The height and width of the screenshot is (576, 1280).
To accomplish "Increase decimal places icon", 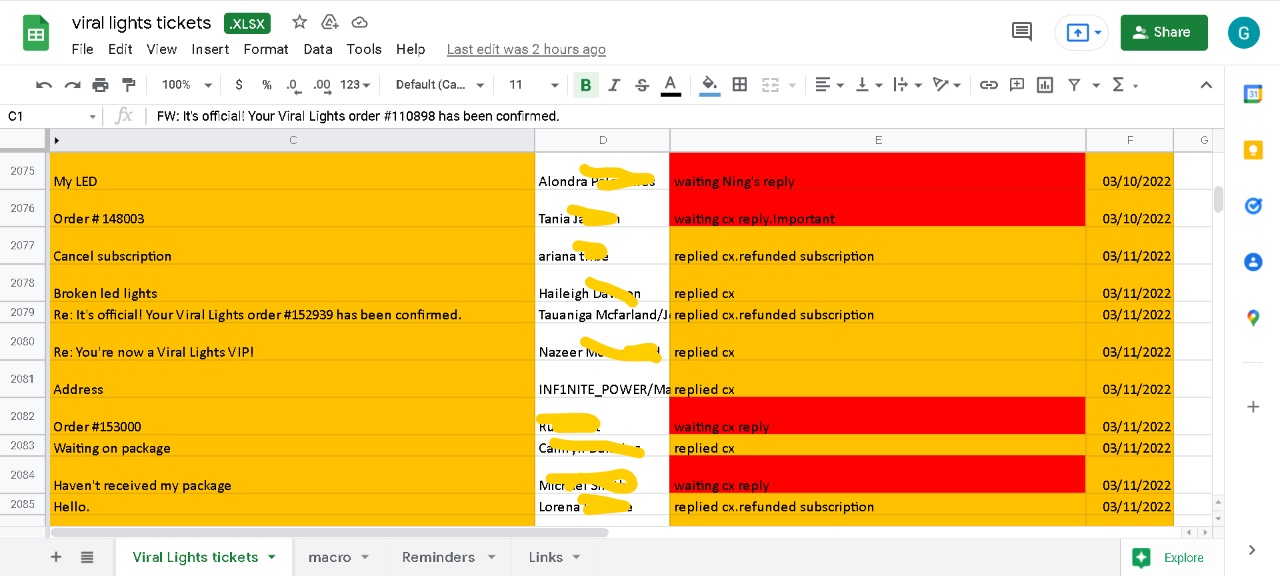I will pos(321,85).
